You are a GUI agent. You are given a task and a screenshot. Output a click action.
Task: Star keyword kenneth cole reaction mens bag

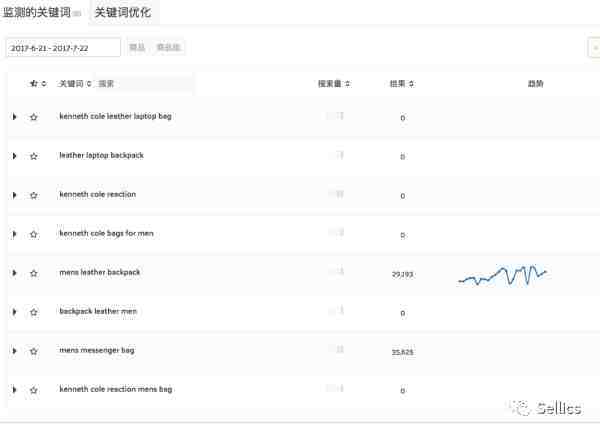click(x=34, y=390)
